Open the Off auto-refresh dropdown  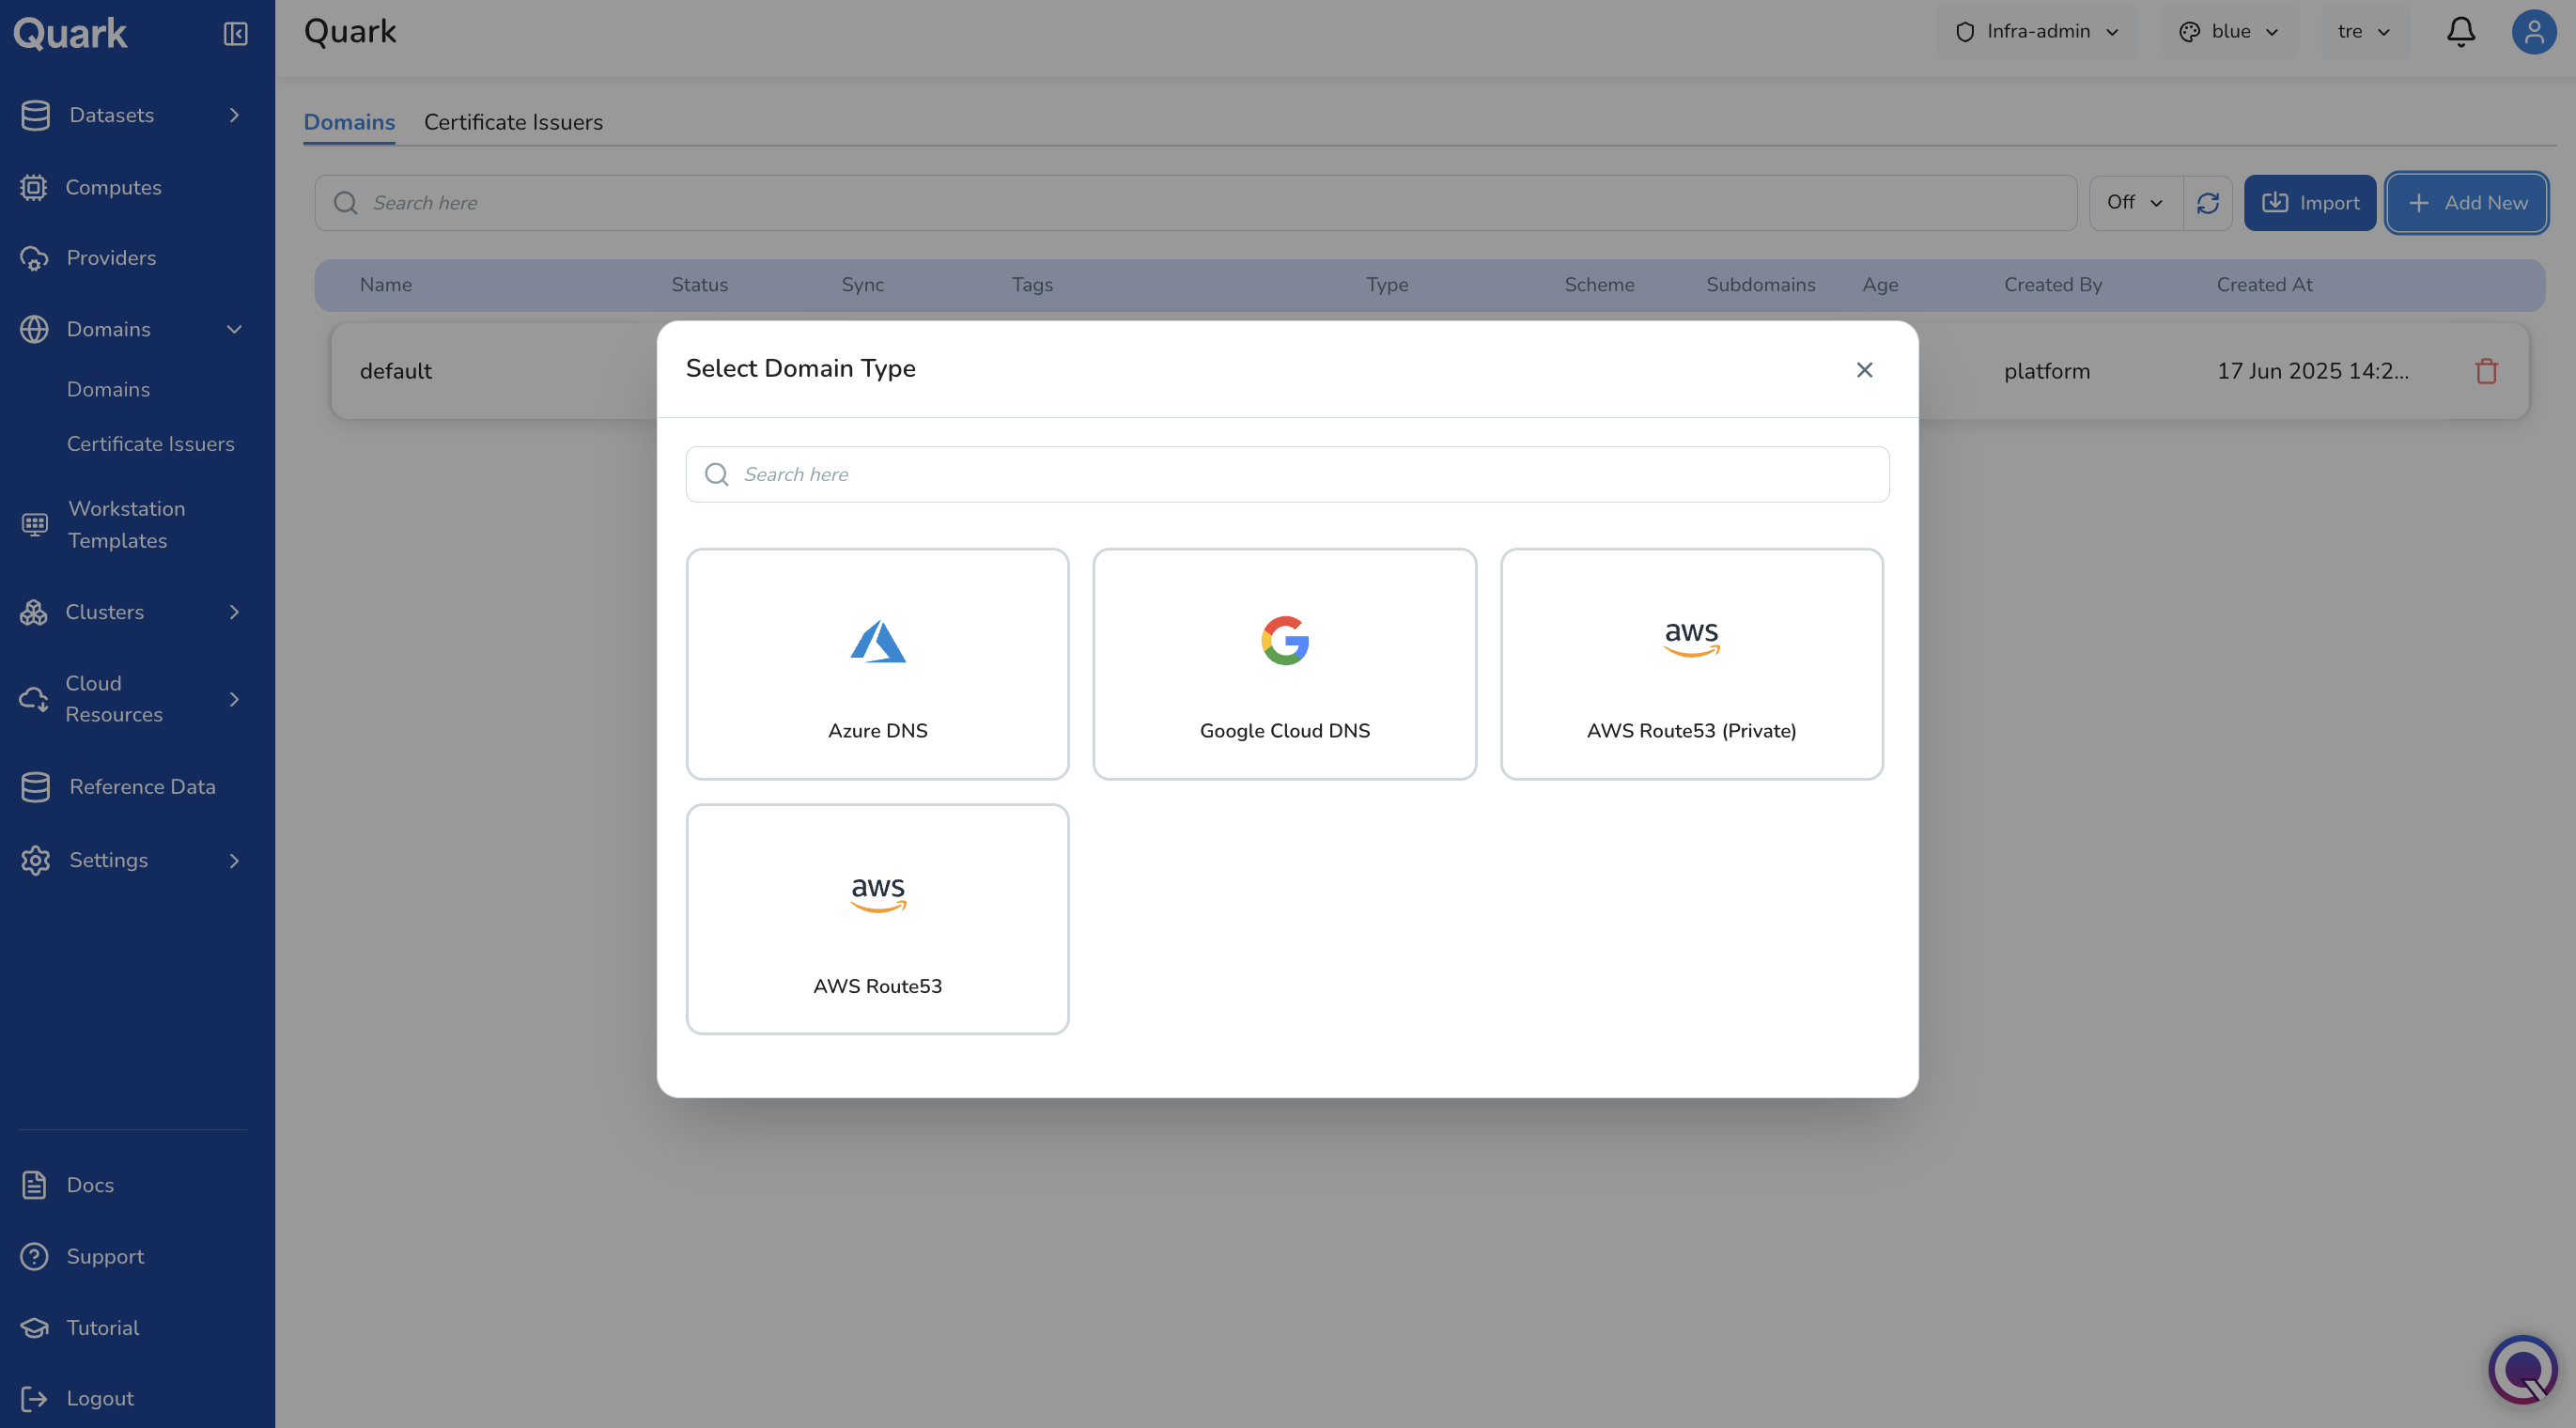pyautogui.click(x=2135, y=203)
